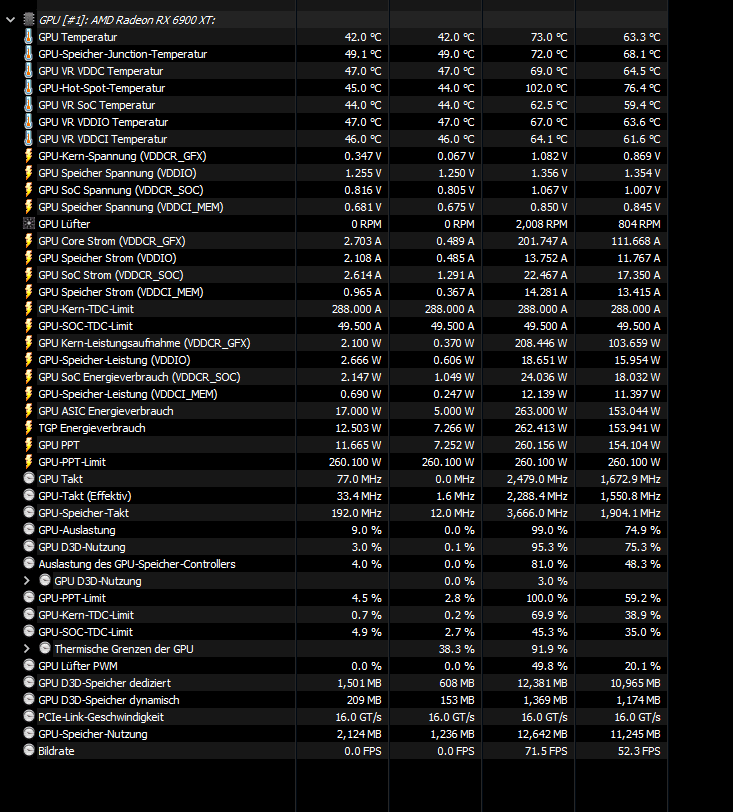Screen dimensions: 733x812
Task: Expand the Thermische Grenzen der GPU subgroup
Action: pos(27,649)
